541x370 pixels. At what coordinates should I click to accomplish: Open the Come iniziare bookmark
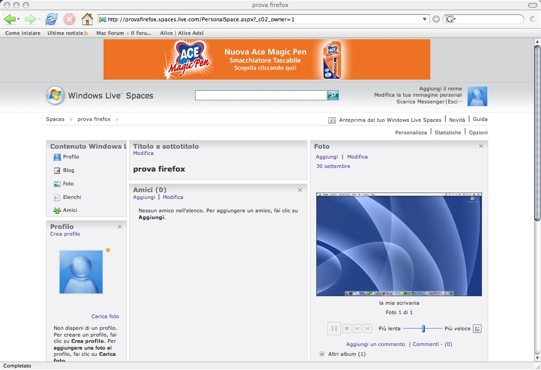click(23, 33)
